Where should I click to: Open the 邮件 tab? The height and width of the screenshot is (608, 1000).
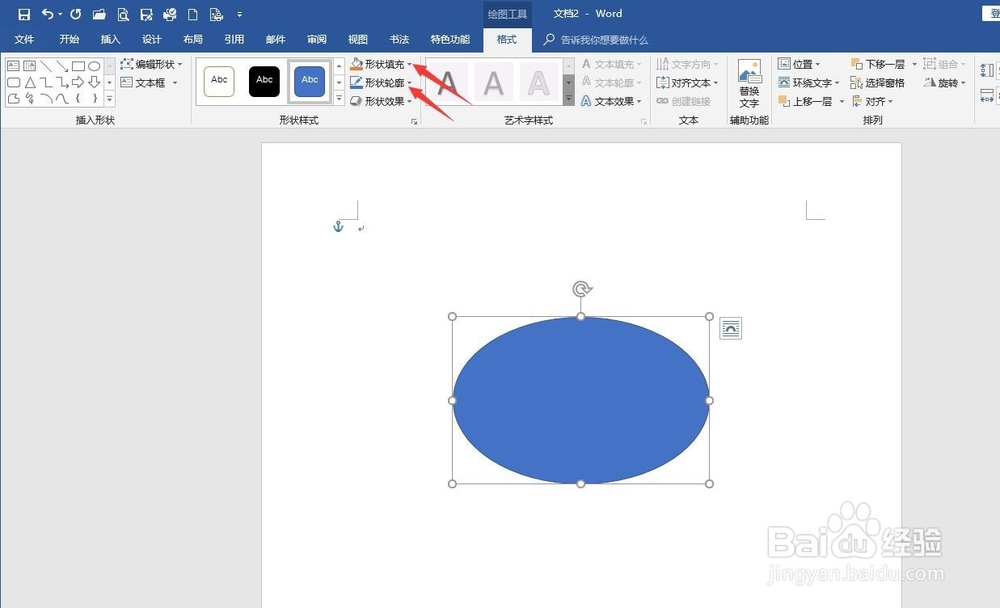pos(276,40)
